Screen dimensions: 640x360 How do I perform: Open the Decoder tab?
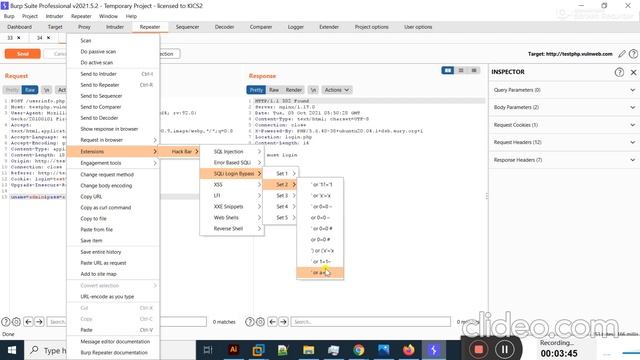click(224, 27)
